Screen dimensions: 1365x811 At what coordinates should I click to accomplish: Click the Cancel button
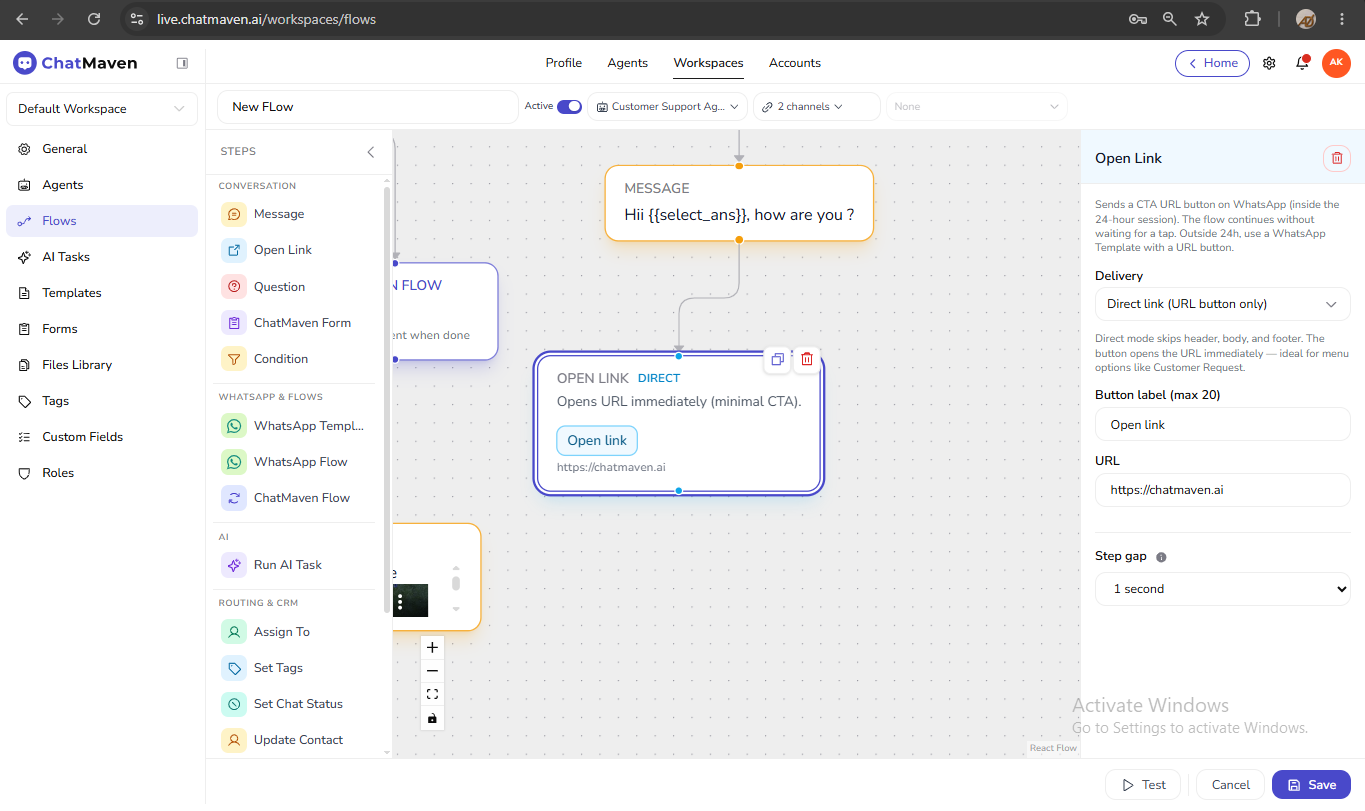click(x=1230, y=785)
